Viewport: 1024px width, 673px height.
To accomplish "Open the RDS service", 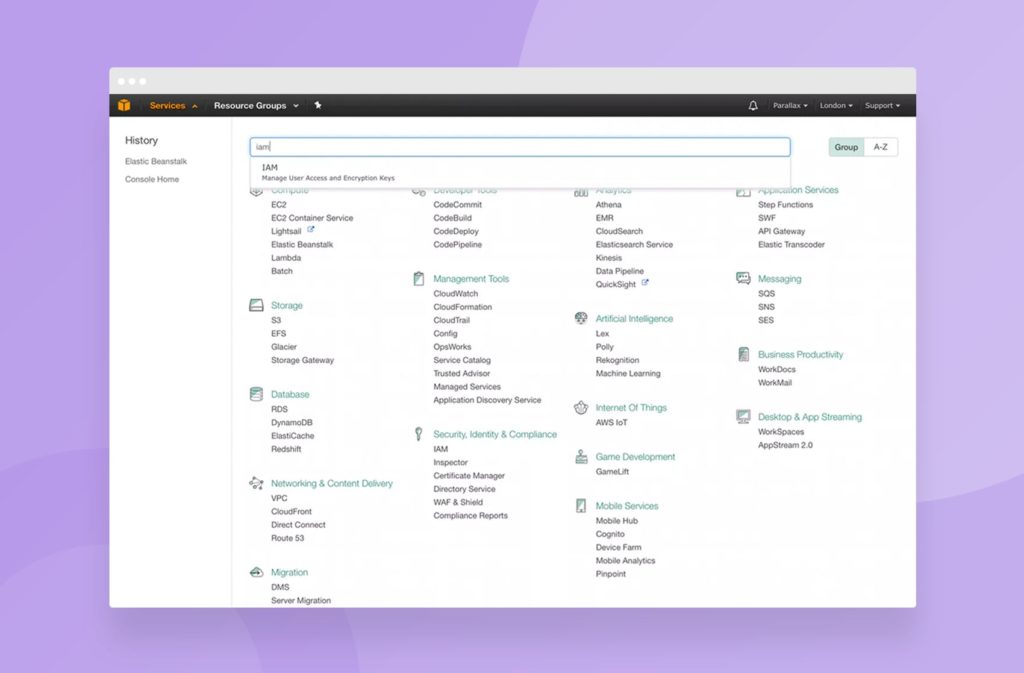I will pyautogui.click(x=280, y=409).
